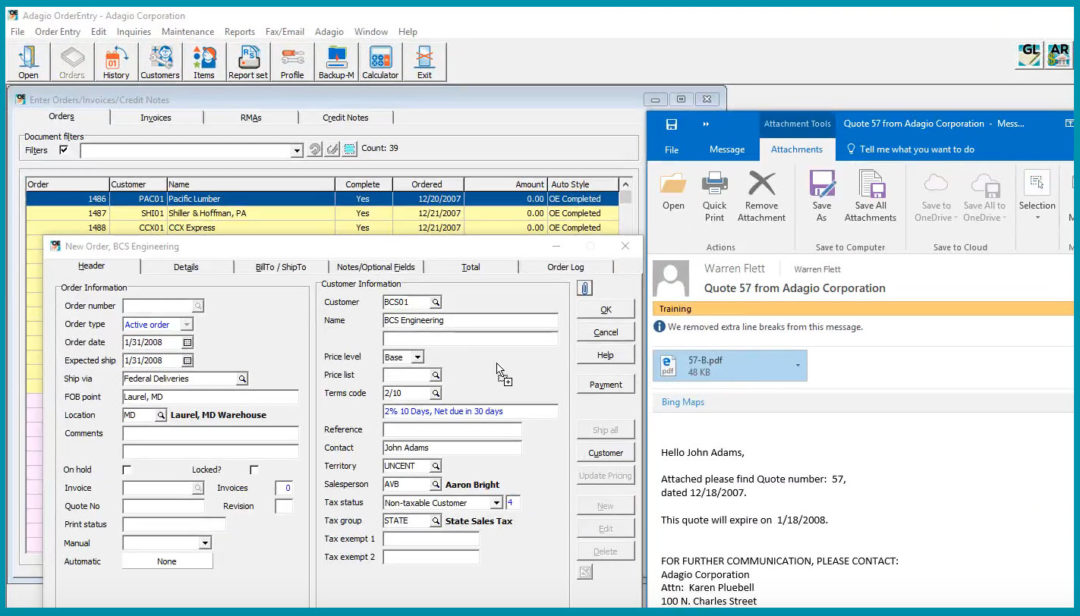Image resolution: width=1080 pixels, height=616 pixels.
Task: Launch the Calculator from the toolbar
Action: [x=380, y=60]
